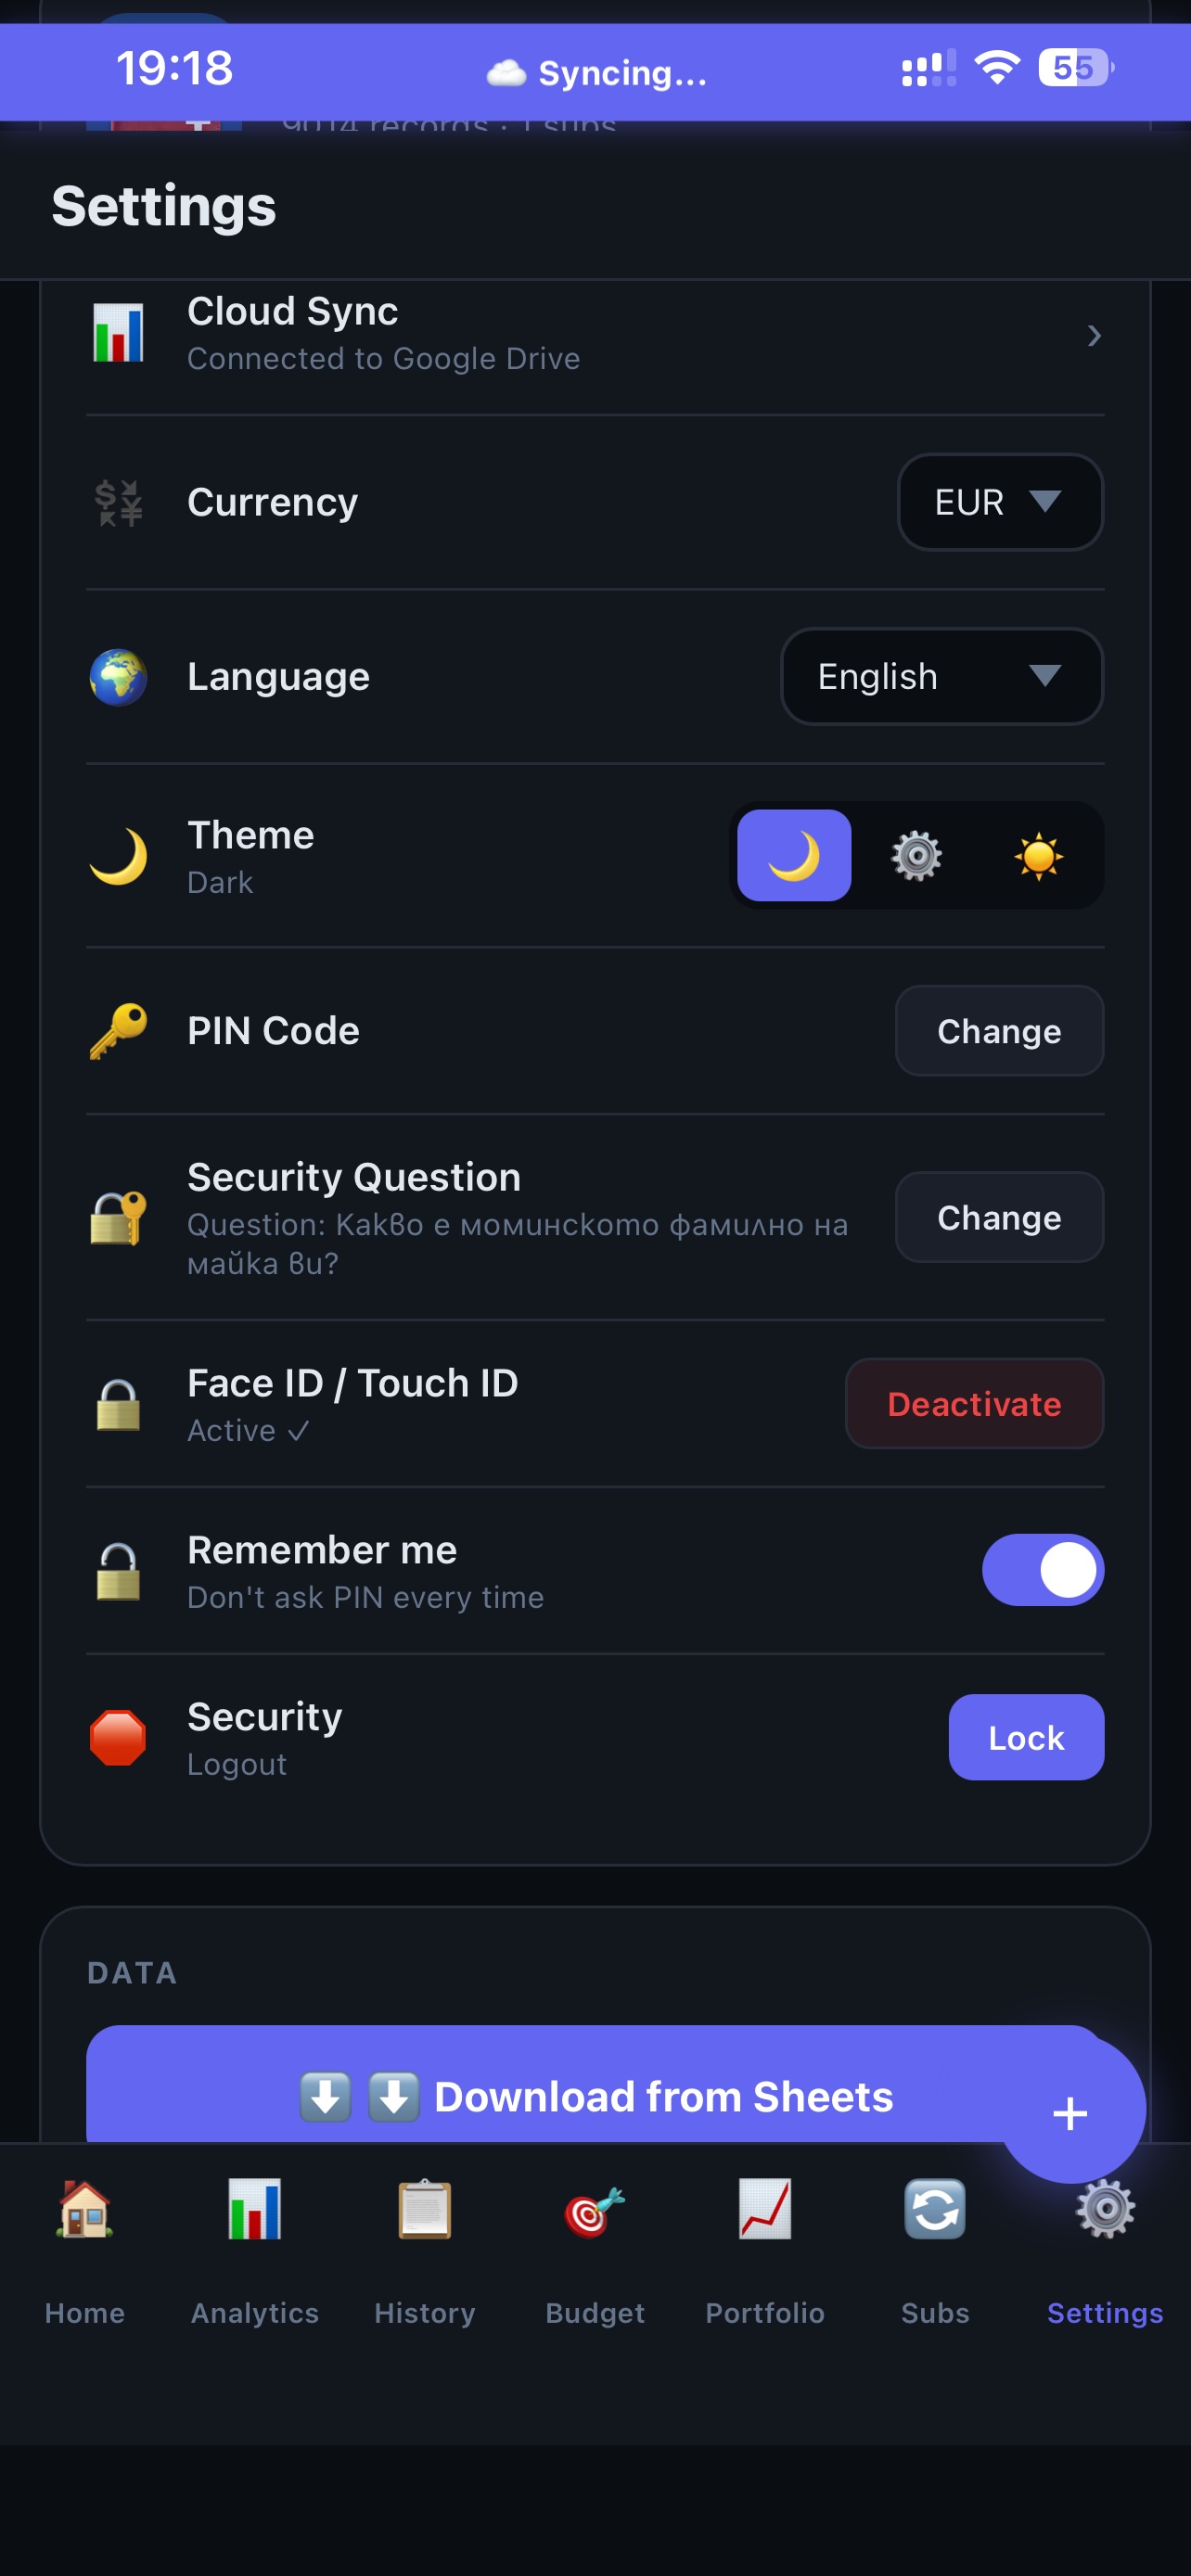Open Budget target icon
The width and height of the screenshot is (1191, 2576).
[x=595, y=2208]
